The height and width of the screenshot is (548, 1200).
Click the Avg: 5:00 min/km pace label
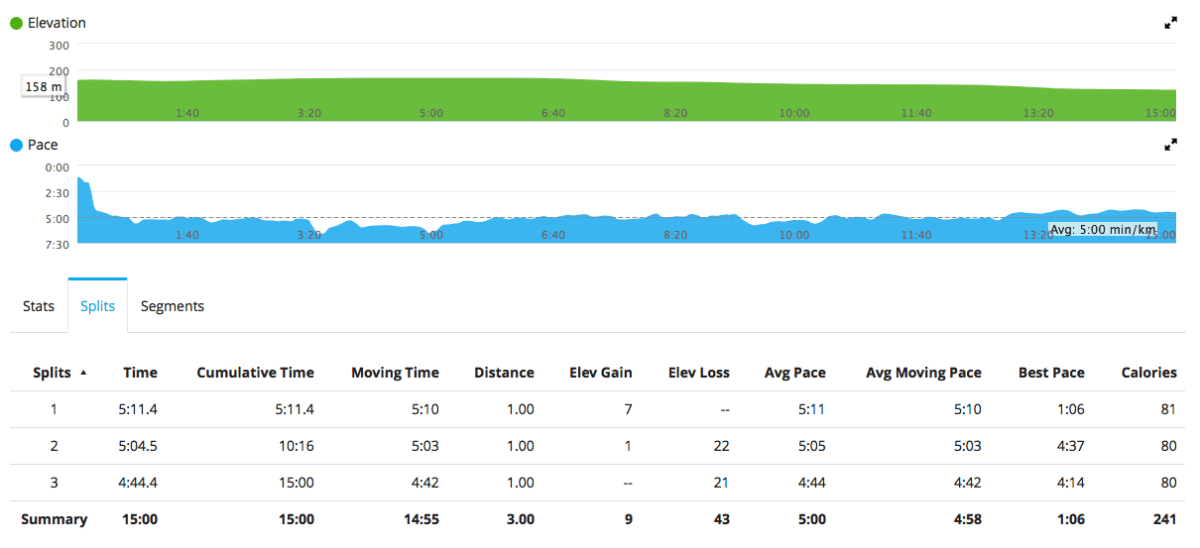pos(1102,230)
